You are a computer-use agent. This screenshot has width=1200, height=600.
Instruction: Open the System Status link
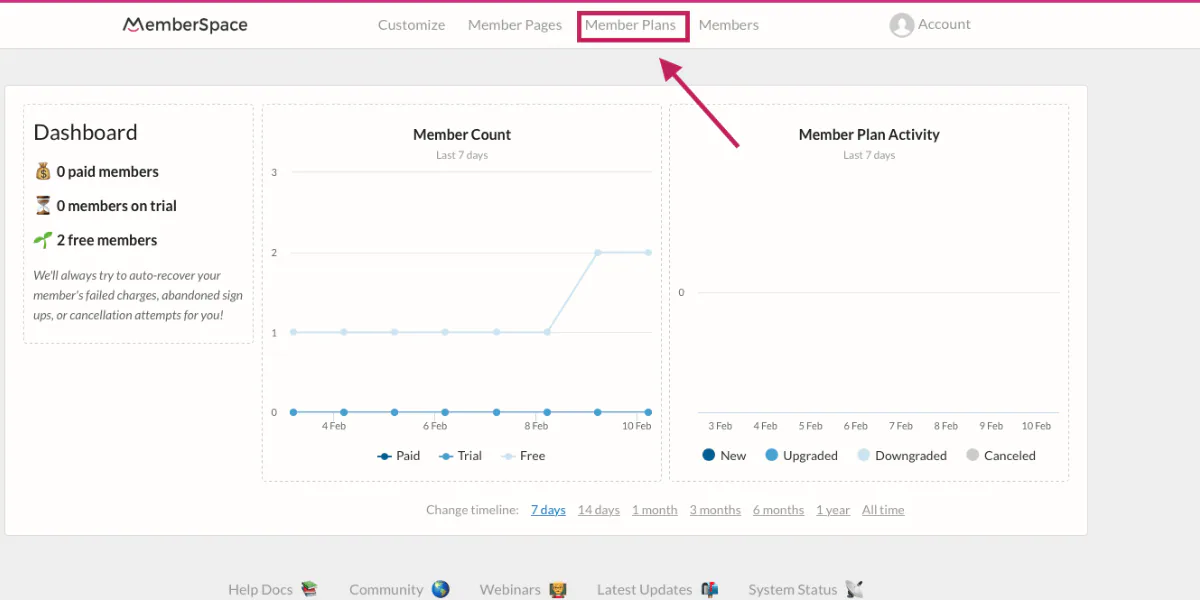(x=792, y=590)
